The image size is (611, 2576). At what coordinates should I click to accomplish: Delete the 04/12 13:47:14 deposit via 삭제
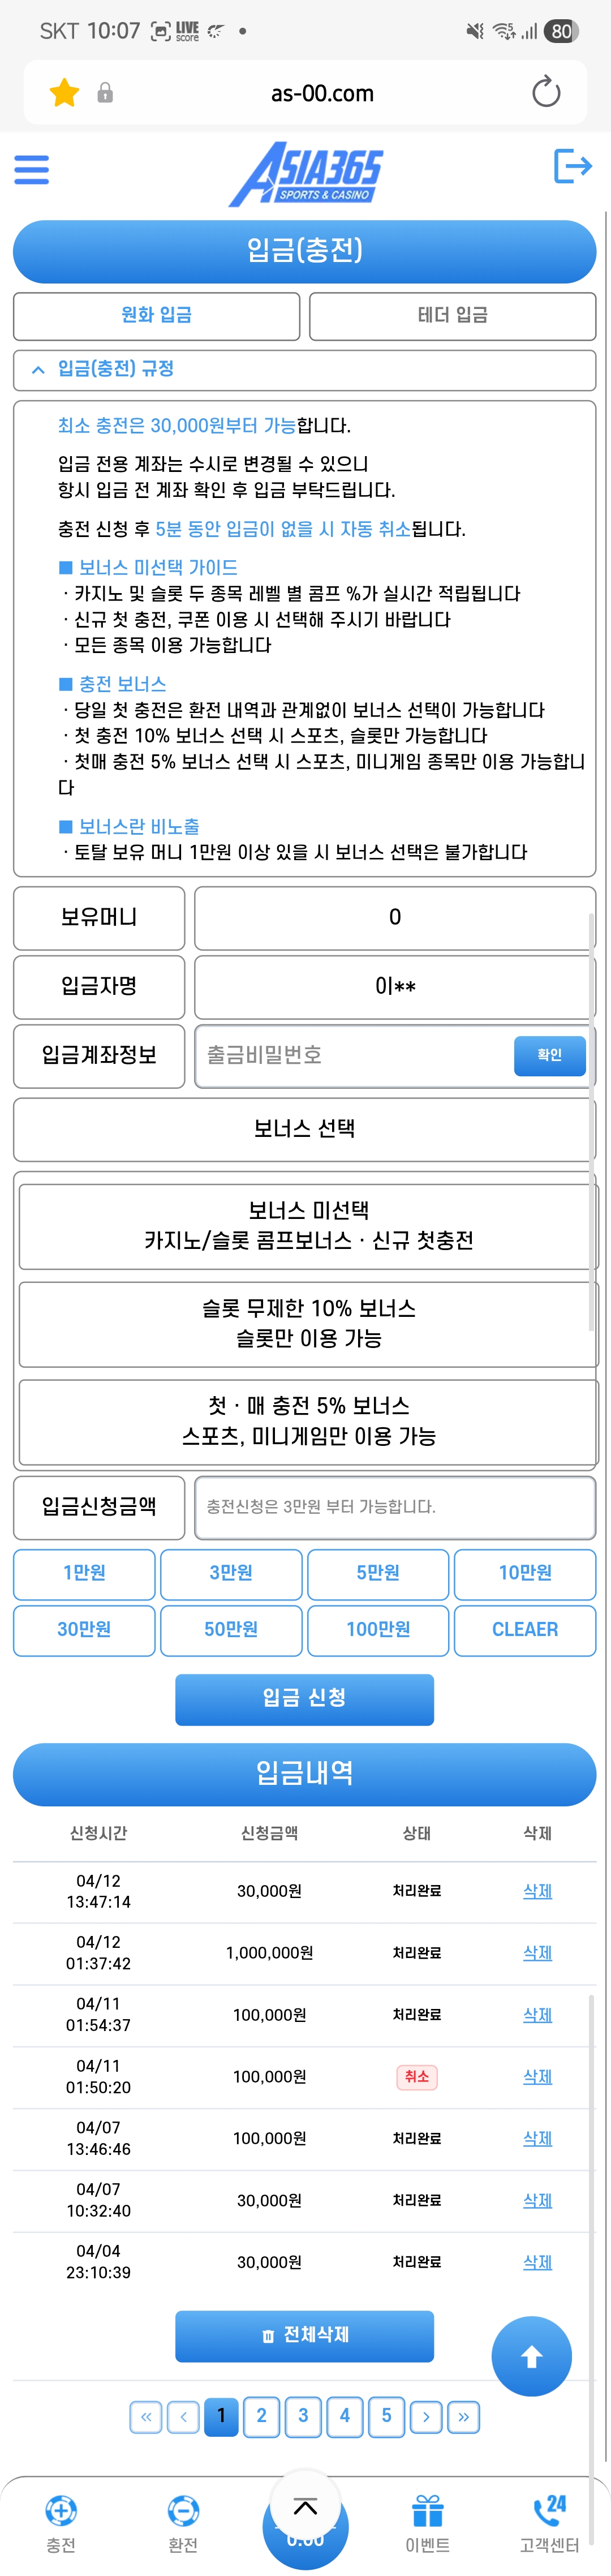point(536,1891)
